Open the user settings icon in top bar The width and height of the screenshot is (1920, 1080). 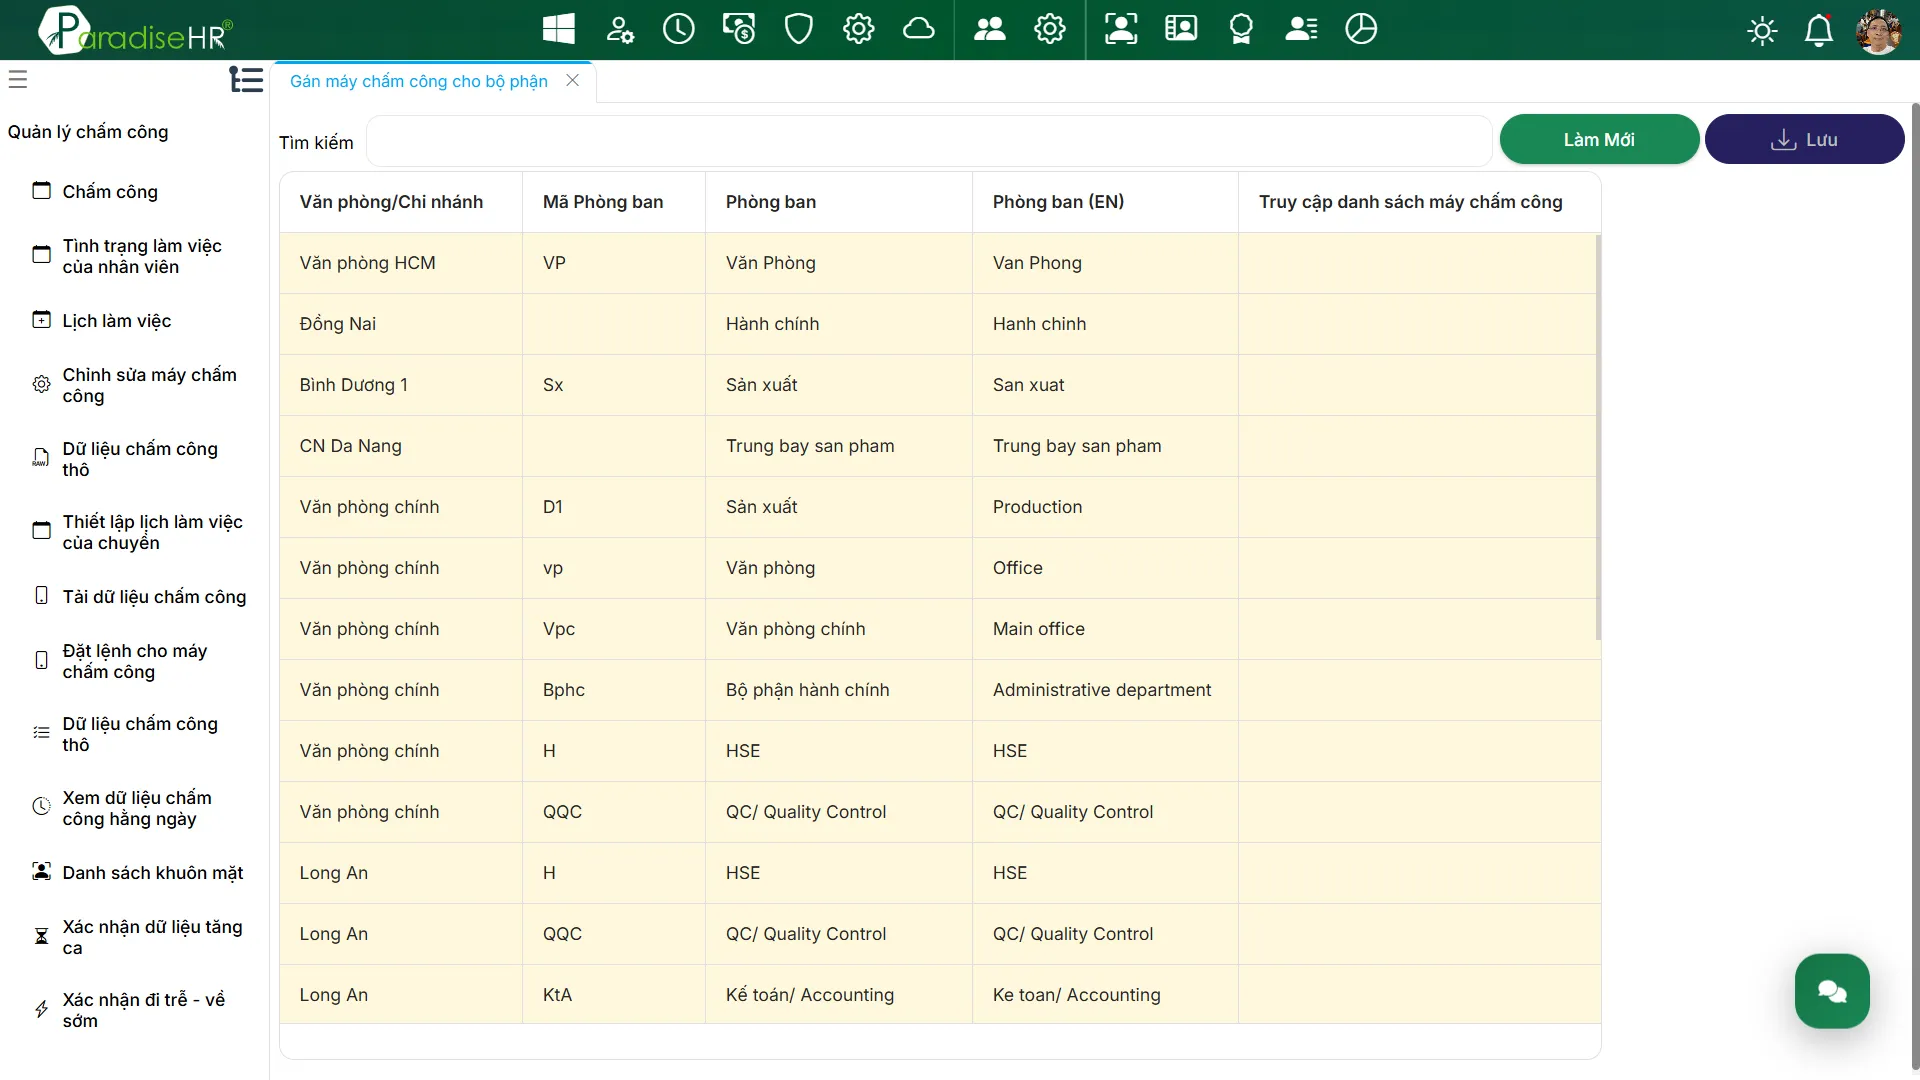click(620, 29)
